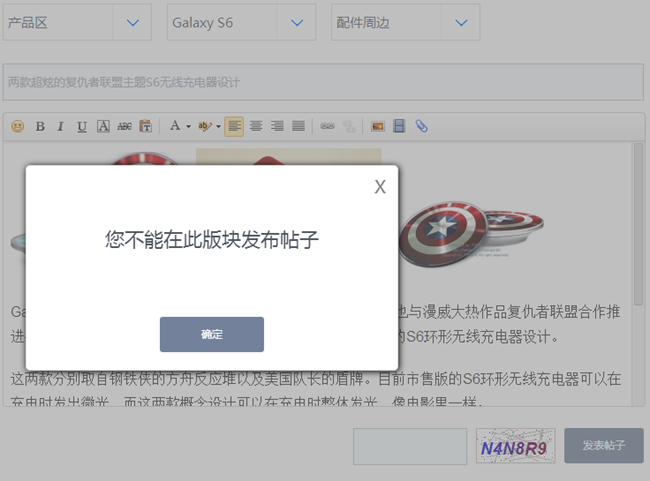650x481 pixels.
Task: Click the paste as plain text icon
Action: tap(146, 126)
